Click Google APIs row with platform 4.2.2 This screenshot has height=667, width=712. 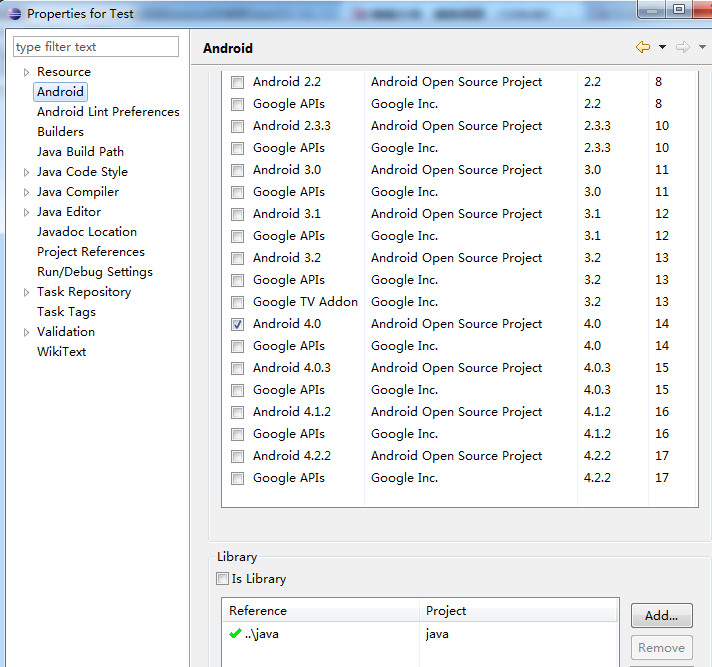(460, 478)
